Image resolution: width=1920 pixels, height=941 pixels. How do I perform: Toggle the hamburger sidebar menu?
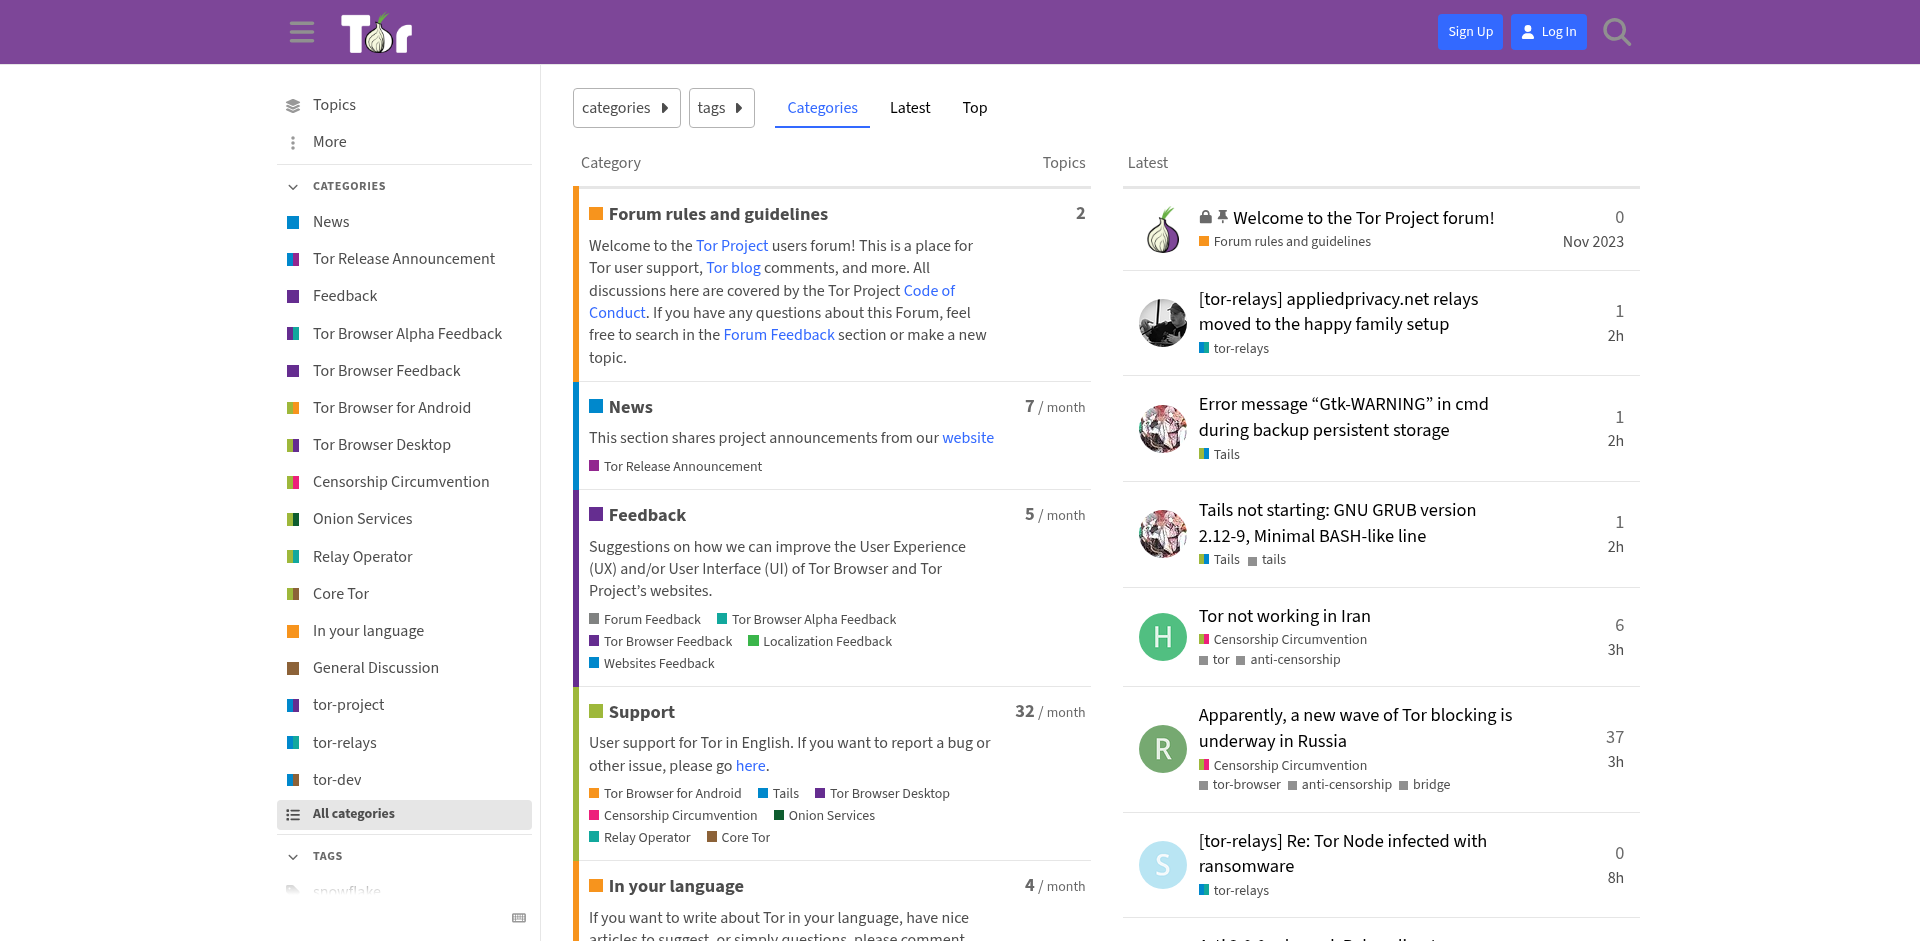click(301, 32)
